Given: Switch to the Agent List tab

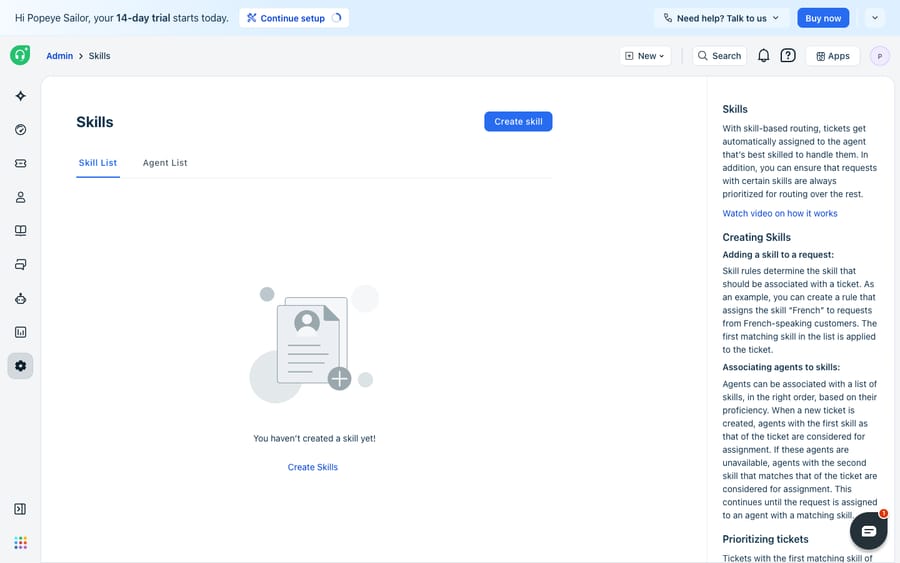Looking at the screenshot, I should point(165,163).
